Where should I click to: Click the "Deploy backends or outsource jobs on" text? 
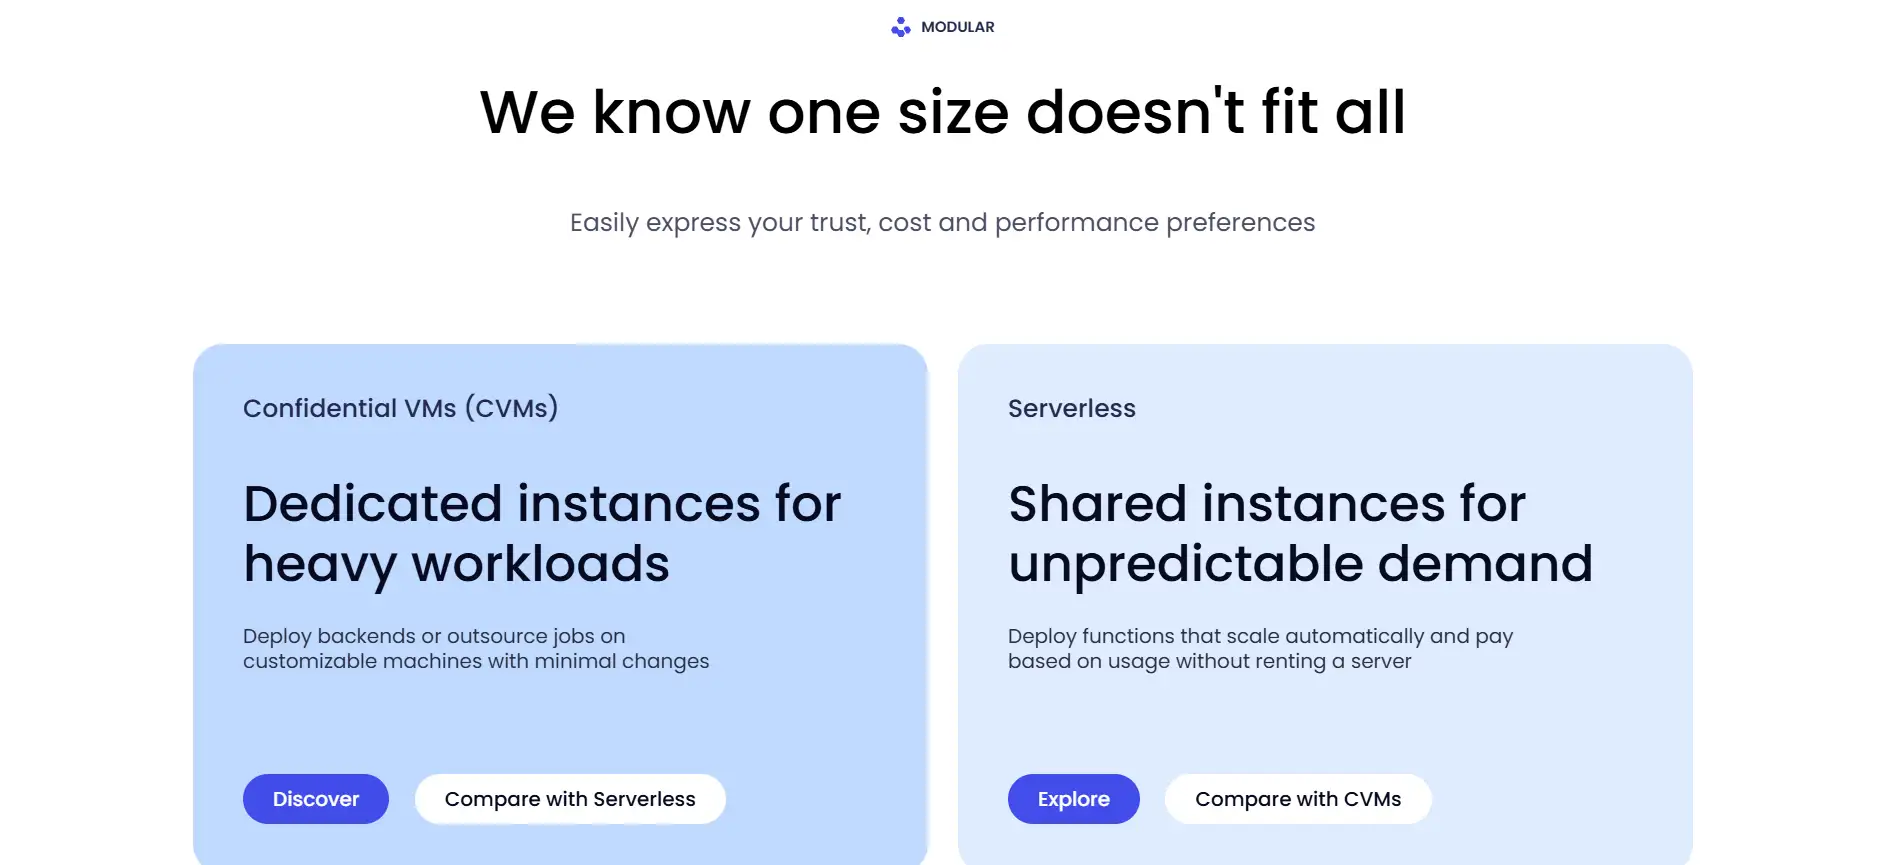click(434, 636)
